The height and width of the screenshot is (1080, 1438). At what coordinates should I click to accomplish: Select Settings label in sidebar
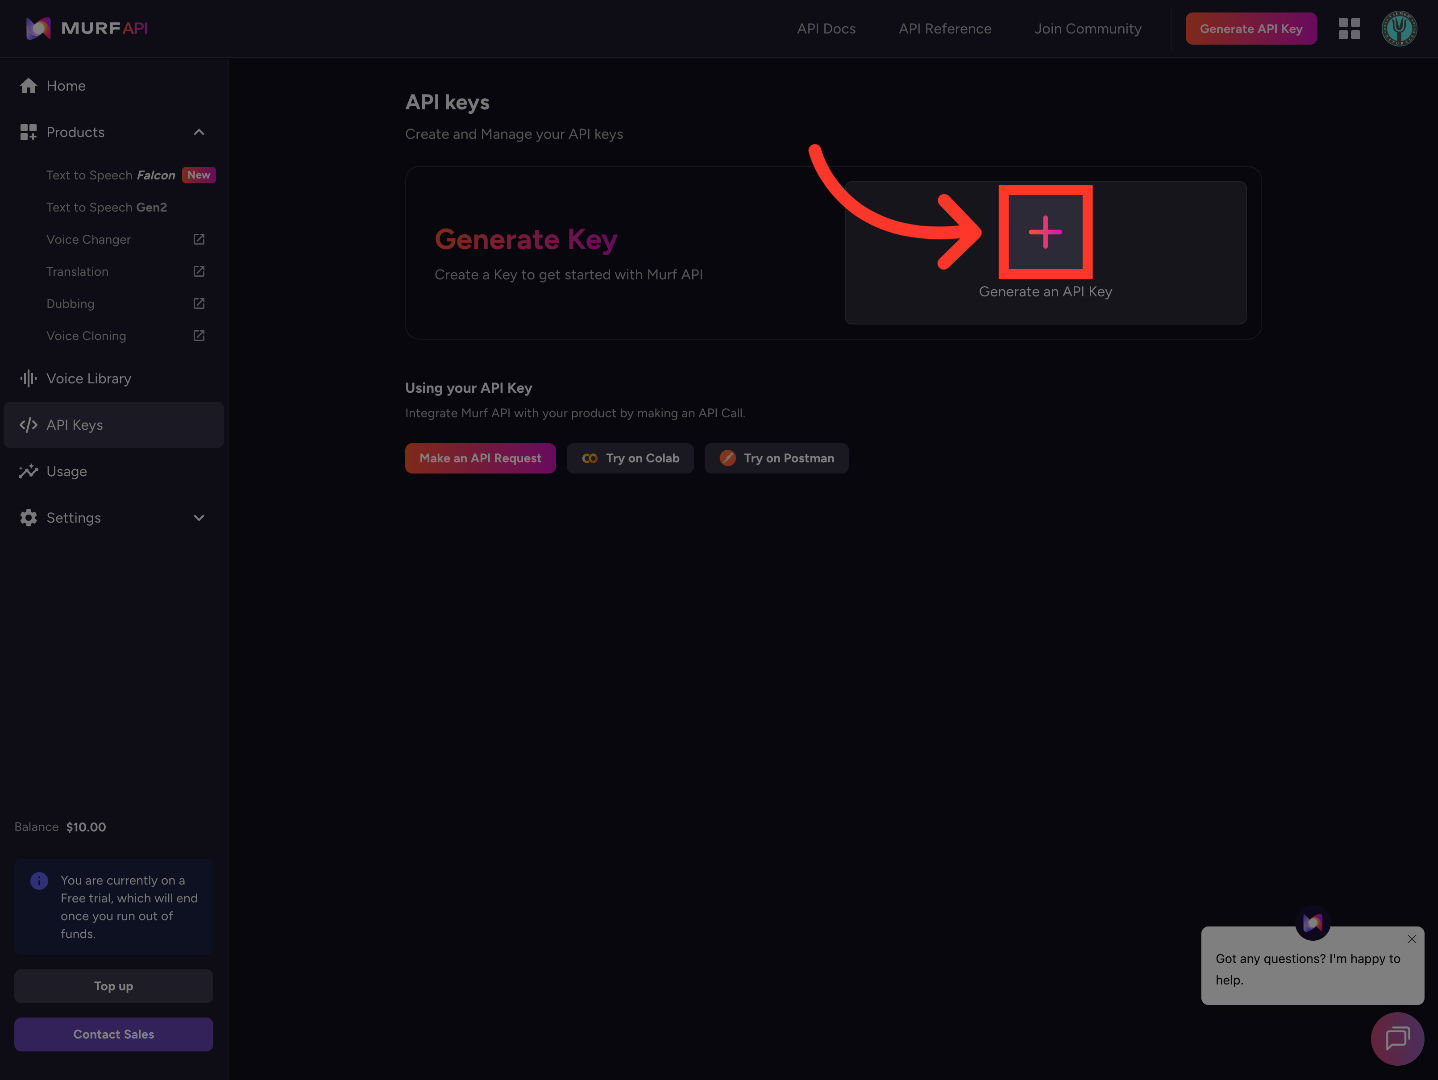click(74, 518)
